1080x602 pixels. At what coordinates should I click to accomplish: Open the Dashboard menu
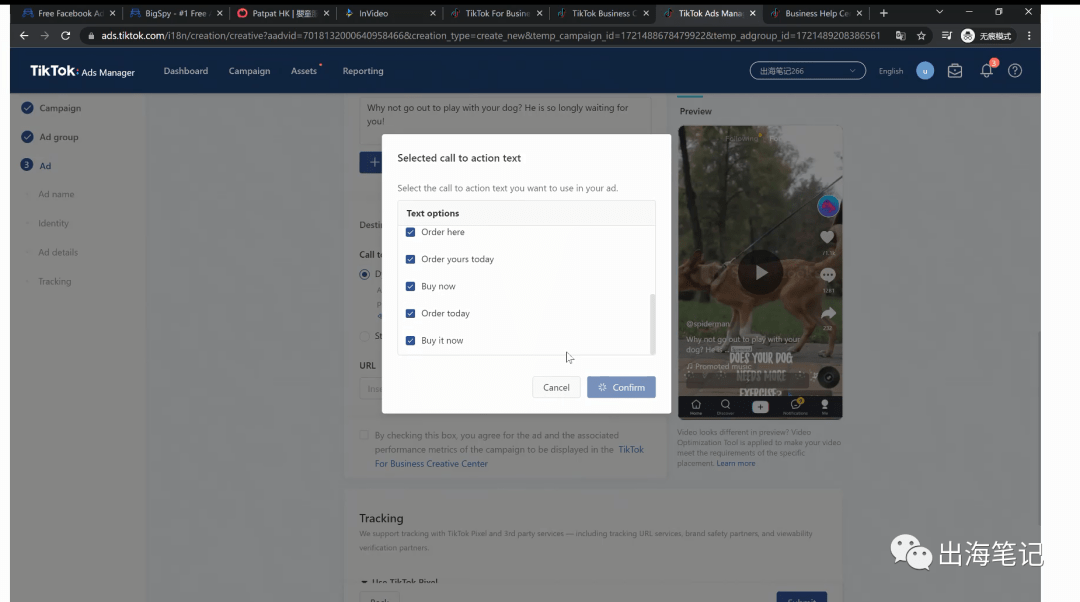pyautogui.click(x=185, y=71)
